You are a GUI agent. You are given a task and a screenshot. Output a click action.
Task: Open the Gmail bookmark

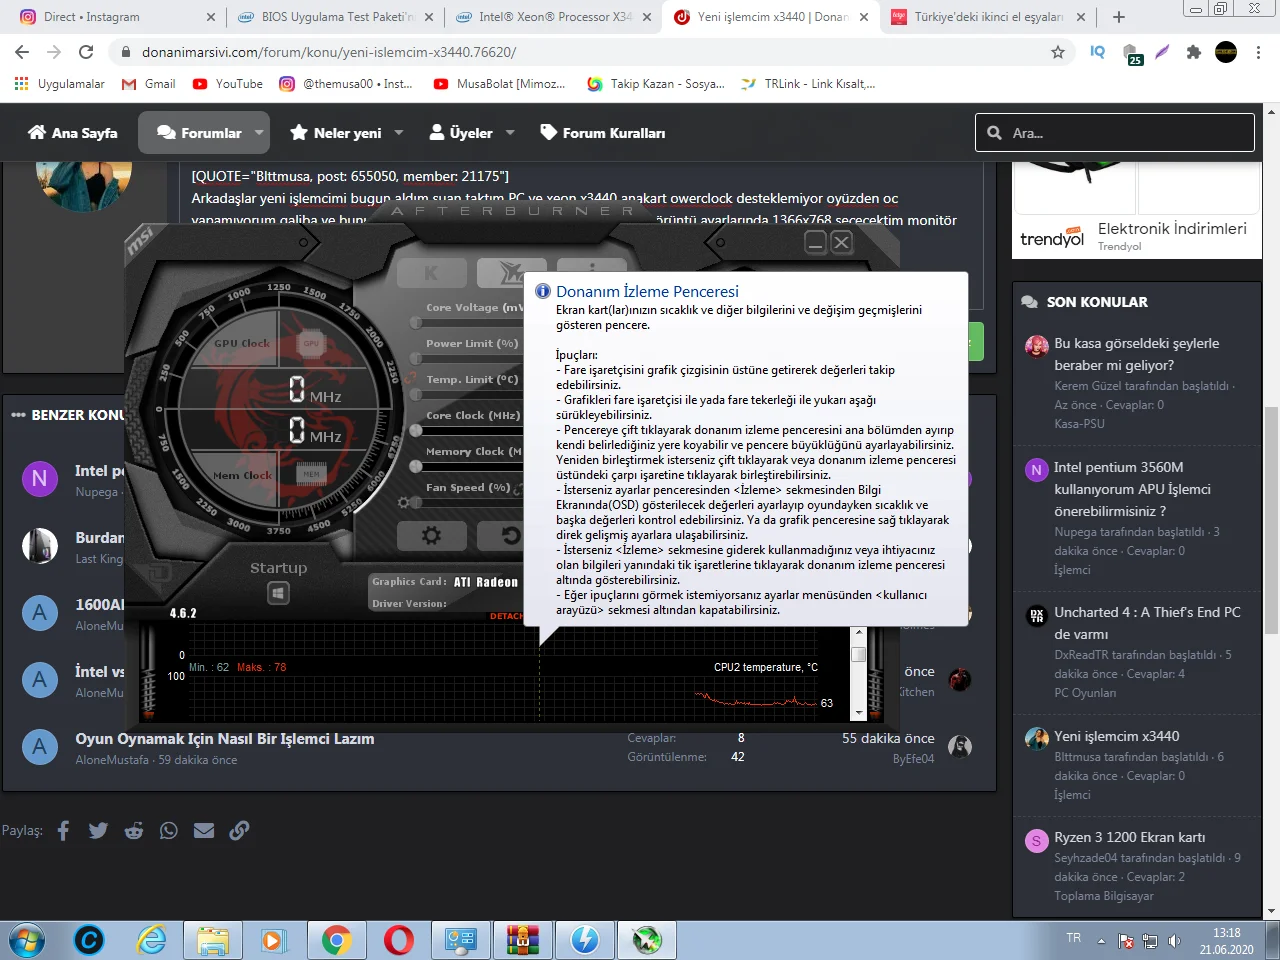click(x=148, y=84)
